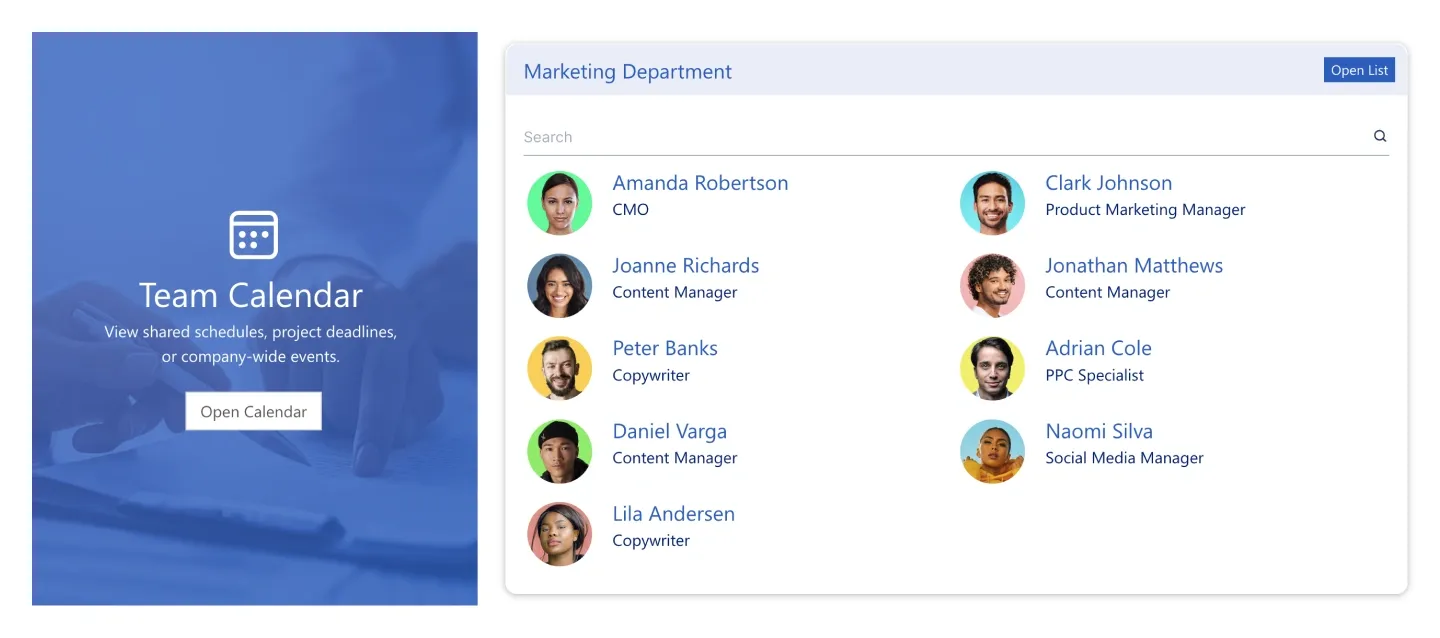Click Social Media Manager role text
The image size is (1440, 638).
tap(1125, 458)
